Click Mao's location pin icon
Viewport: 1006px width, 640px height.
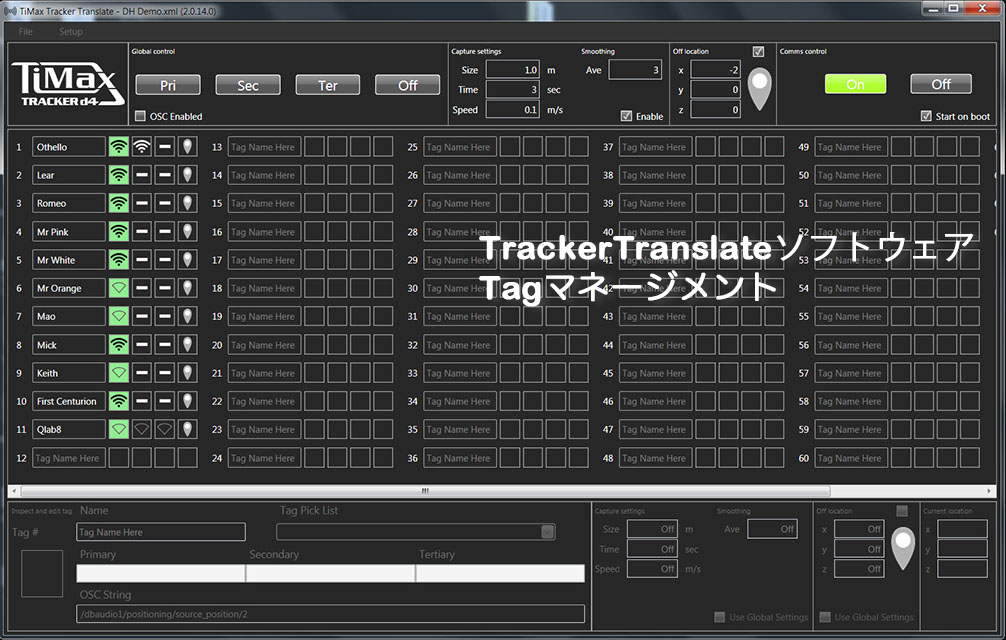[x=187, y=316]
